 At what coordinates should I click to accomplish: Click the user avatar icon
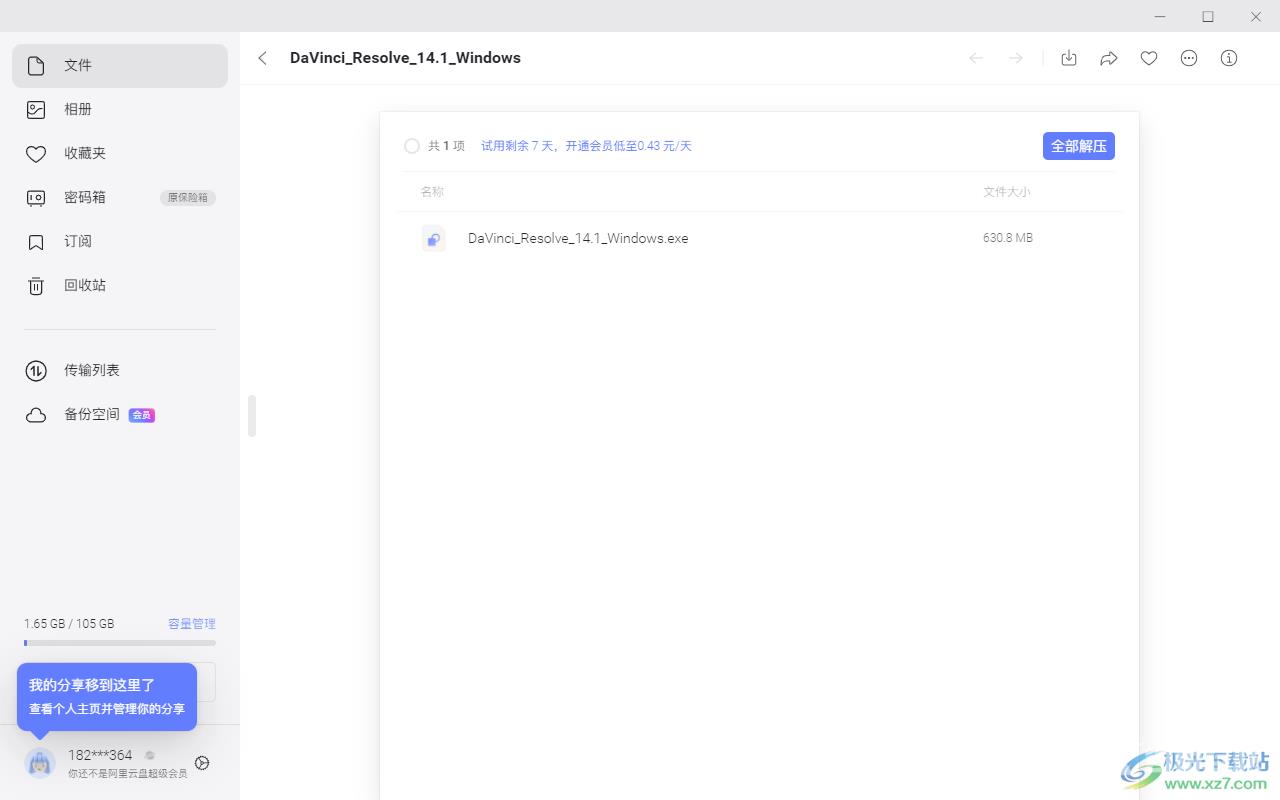[40, 763]
